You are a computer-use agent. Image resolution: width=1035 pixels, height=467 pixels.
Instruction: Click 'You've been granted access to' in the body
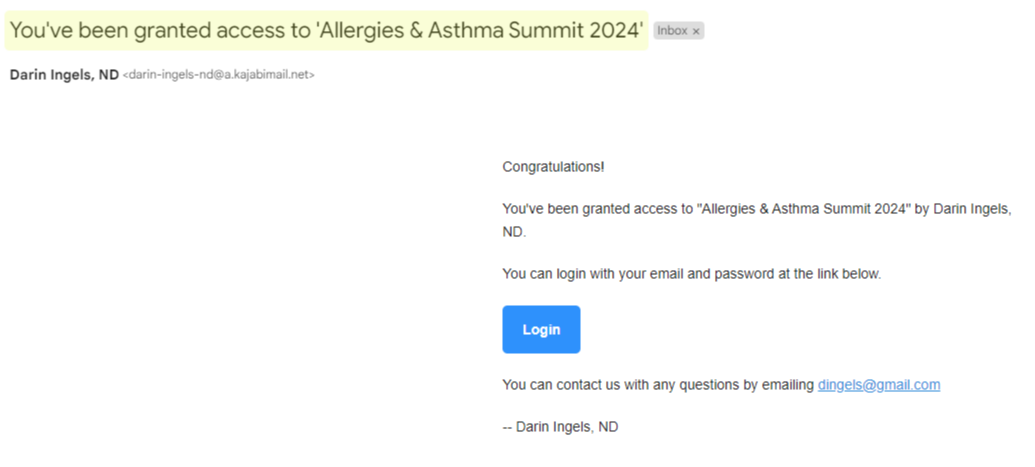[x=597, y=209]
